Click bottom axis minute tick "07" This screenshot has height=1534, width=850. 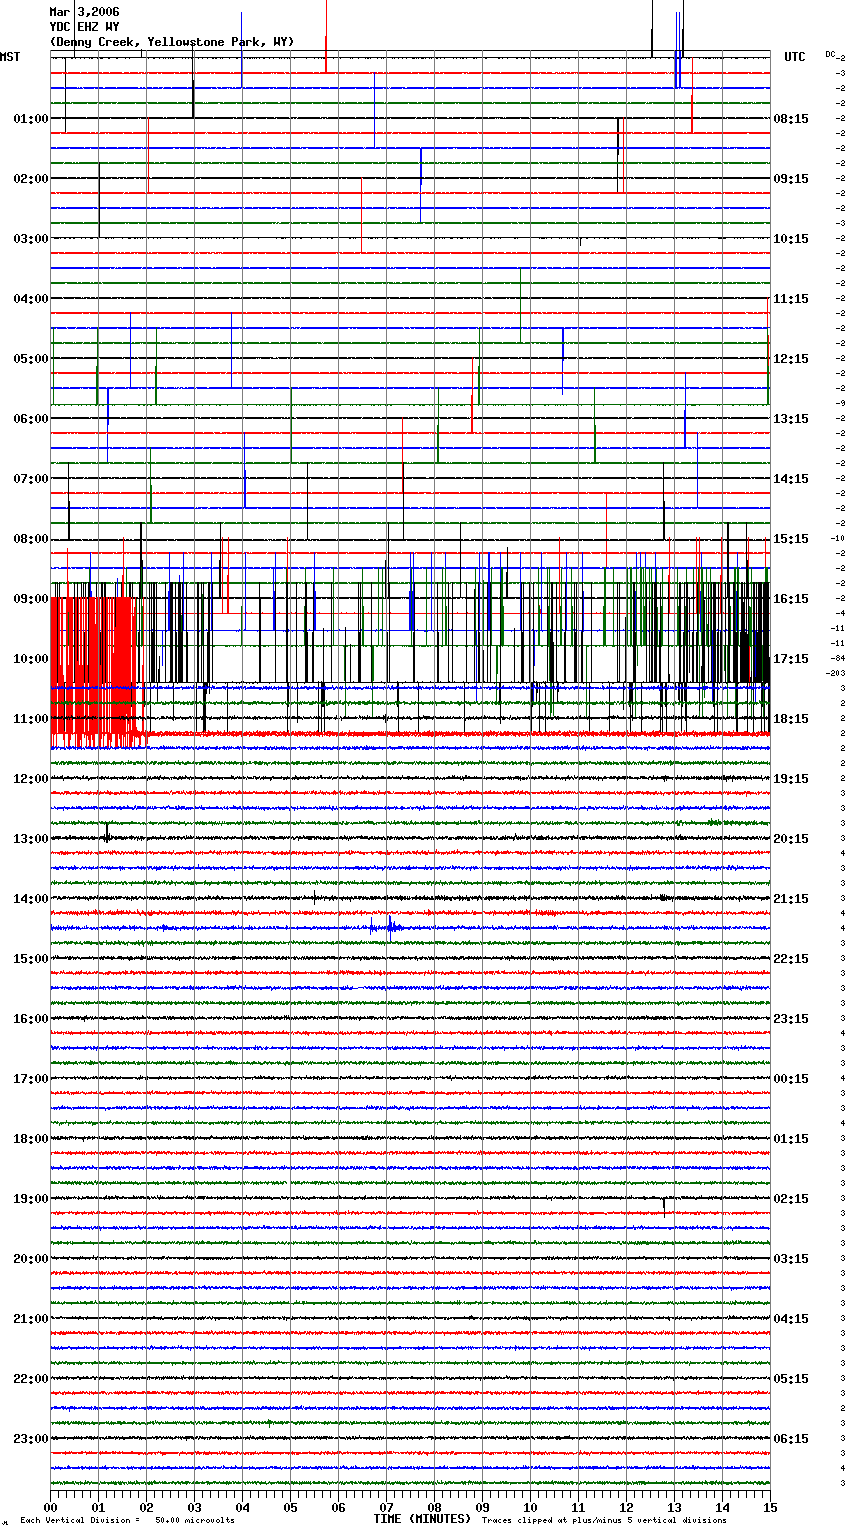click(x=386, y=1507)
